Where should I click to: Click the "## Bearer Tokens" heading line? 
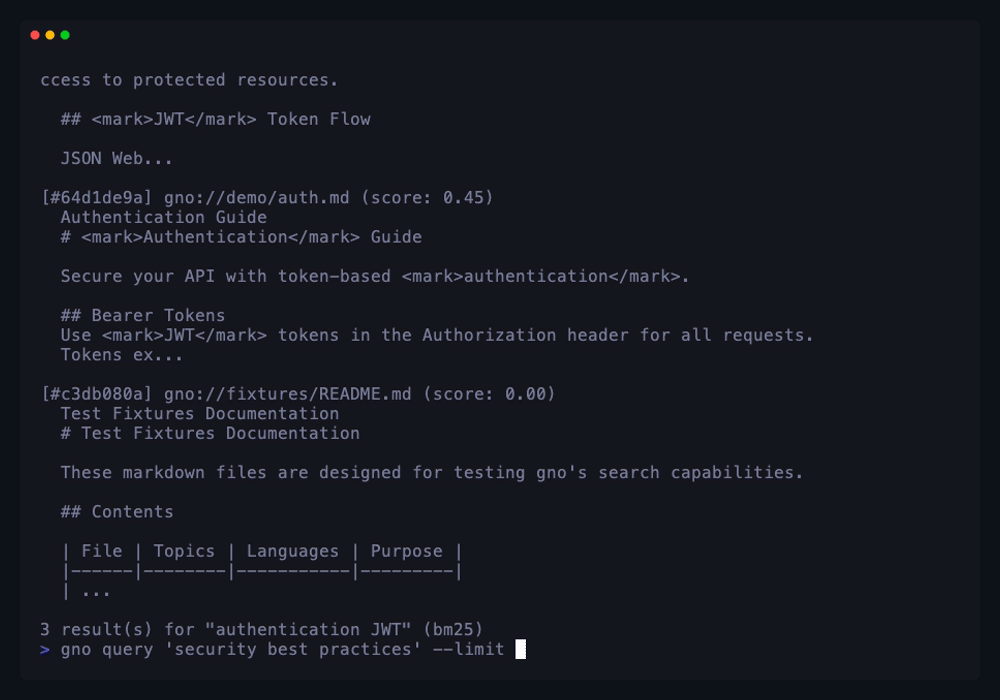(143, 316)
